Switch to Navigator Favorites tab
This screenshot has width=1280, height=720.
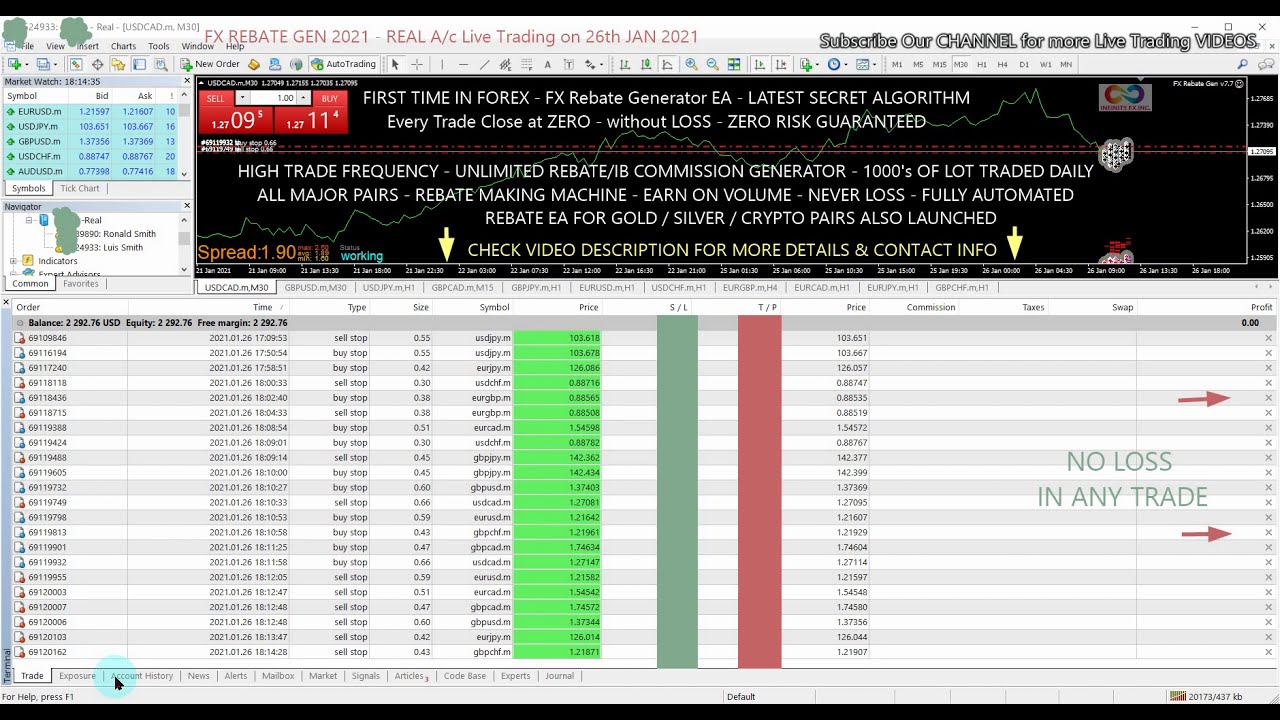(81, 284)
